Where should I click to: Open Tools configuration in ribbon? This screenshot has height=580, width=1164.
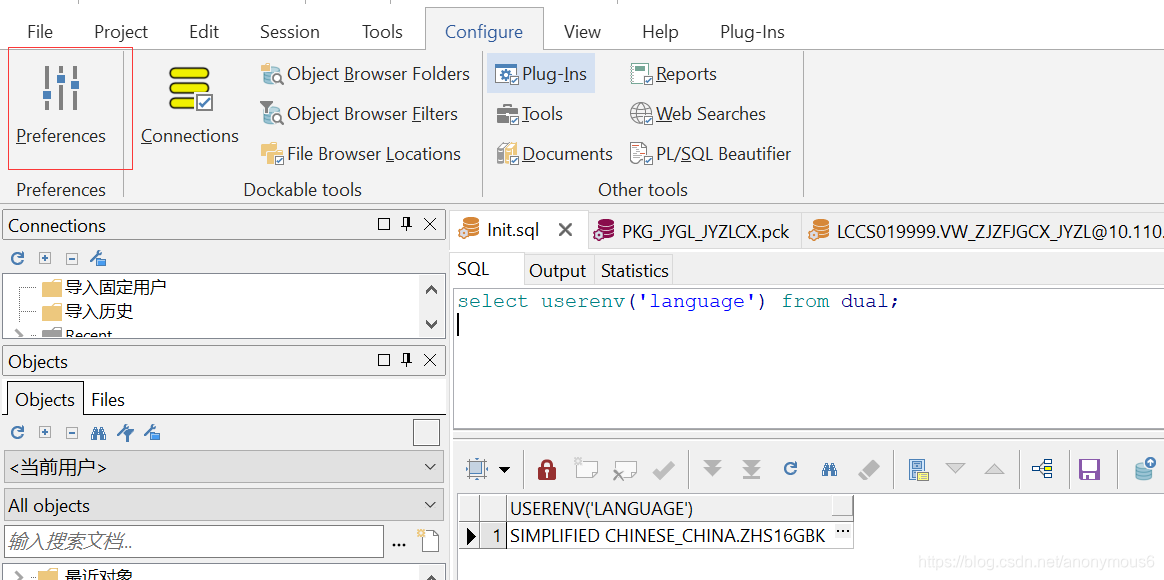(x=530, y=114)
